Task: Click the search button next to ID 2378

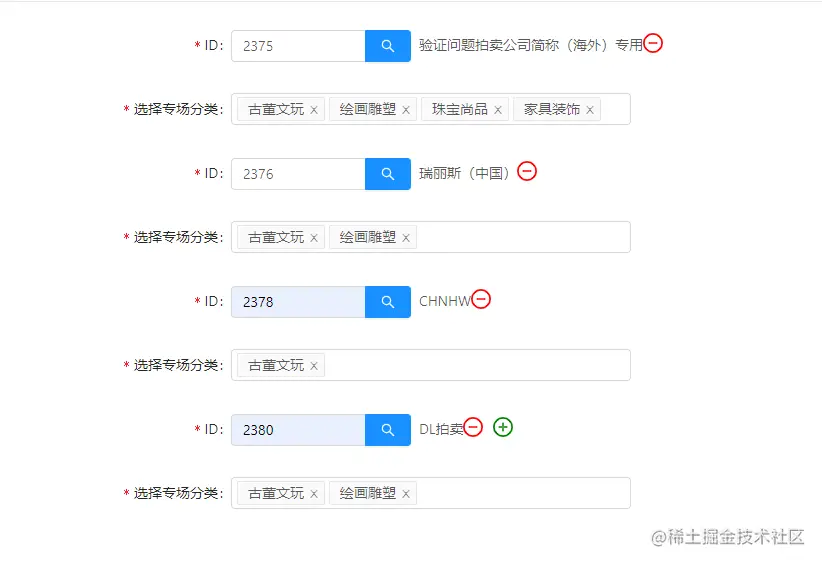Action: [387, 302]
